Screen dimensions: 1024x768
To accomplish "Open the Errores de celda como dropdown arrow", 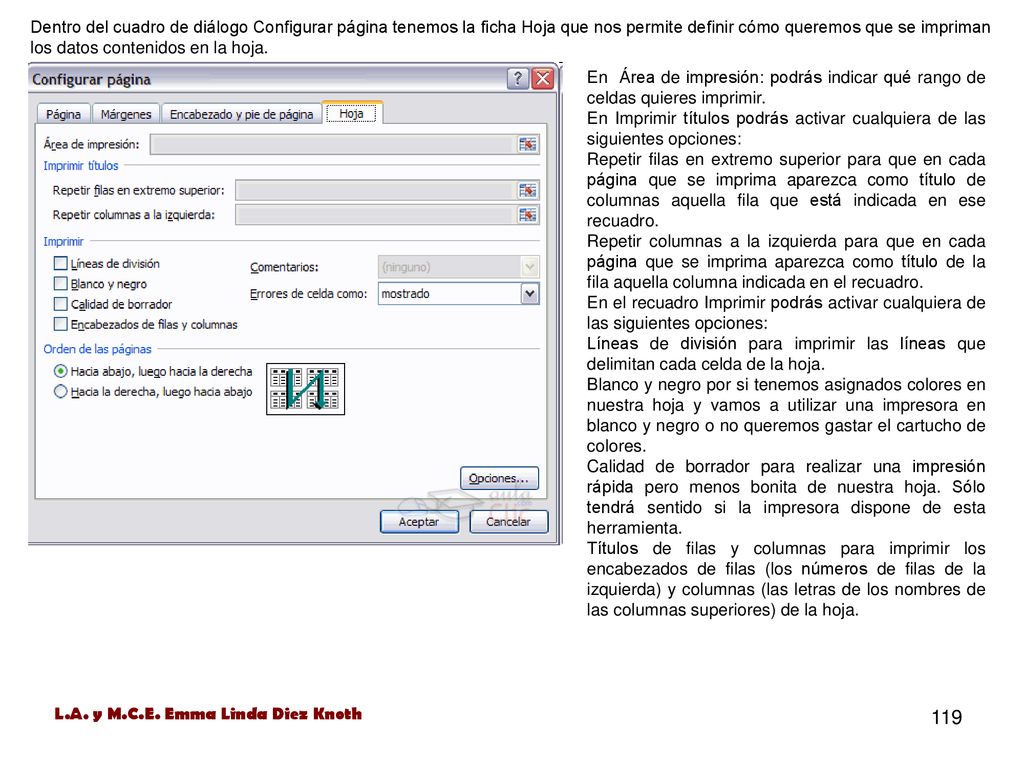I will click(x=530, y=294).
